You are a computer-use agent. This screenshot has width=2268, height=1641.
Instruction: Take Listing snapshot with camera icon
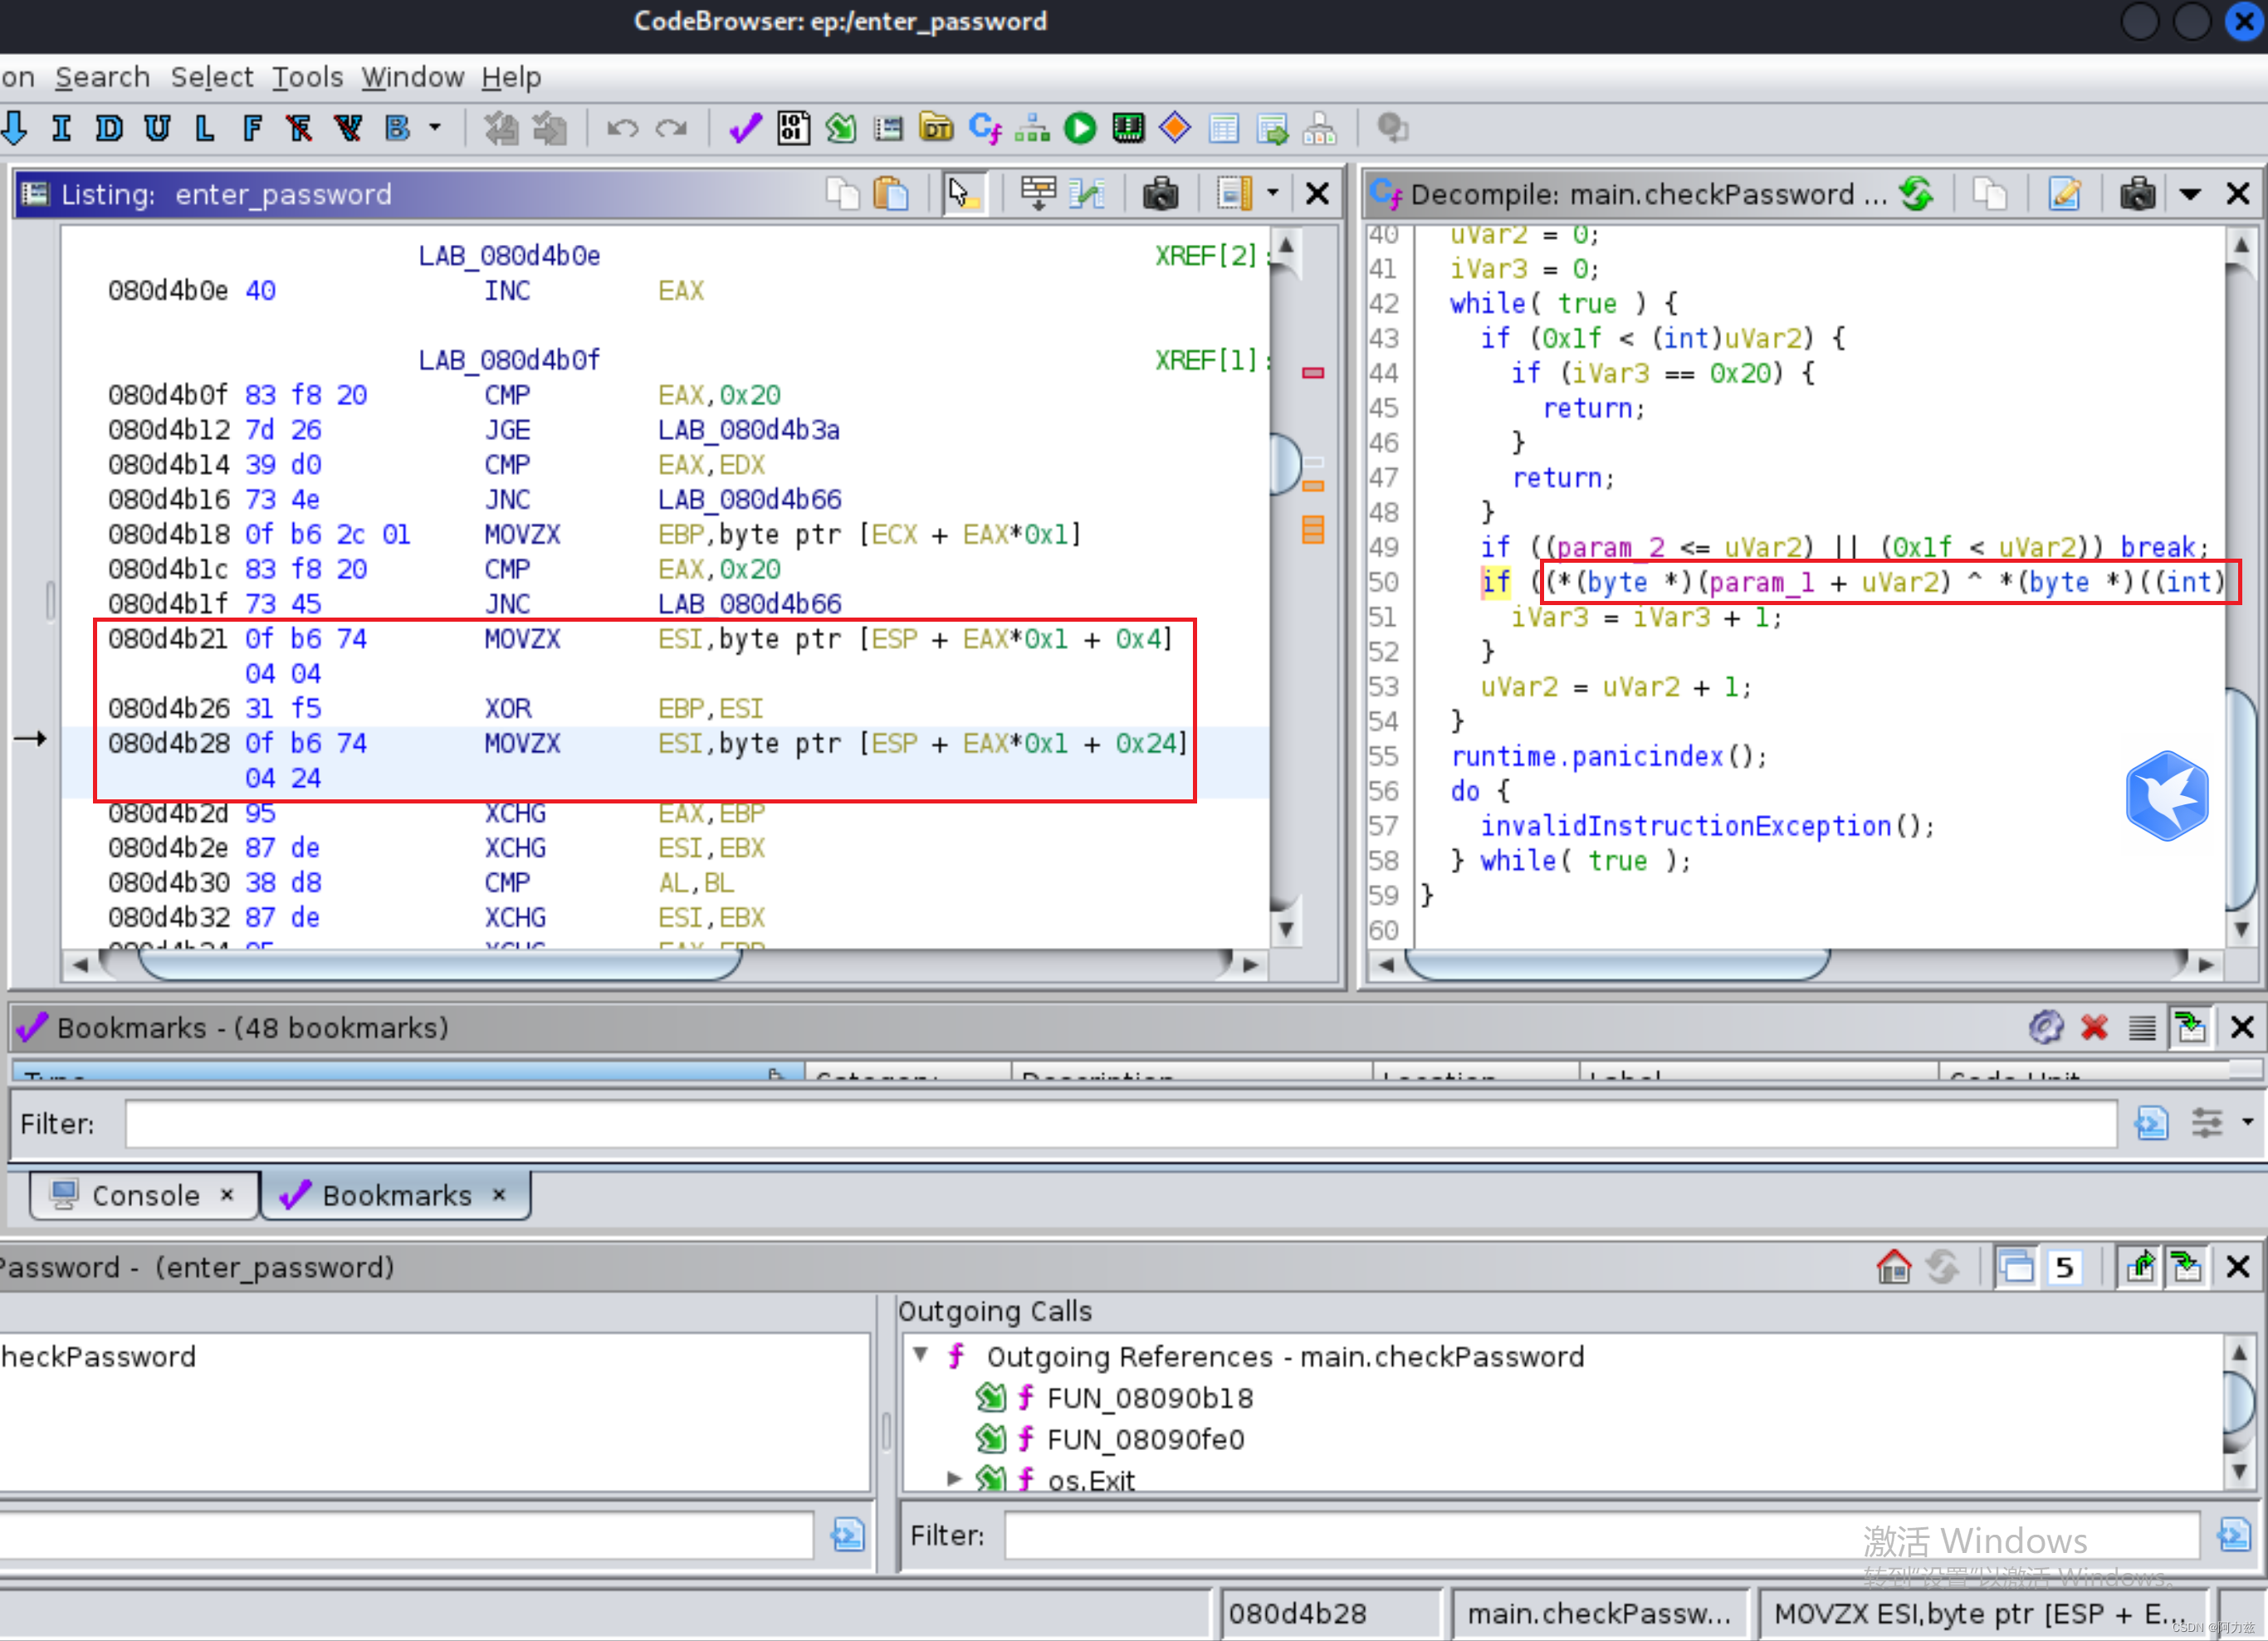click(1160, 193)
